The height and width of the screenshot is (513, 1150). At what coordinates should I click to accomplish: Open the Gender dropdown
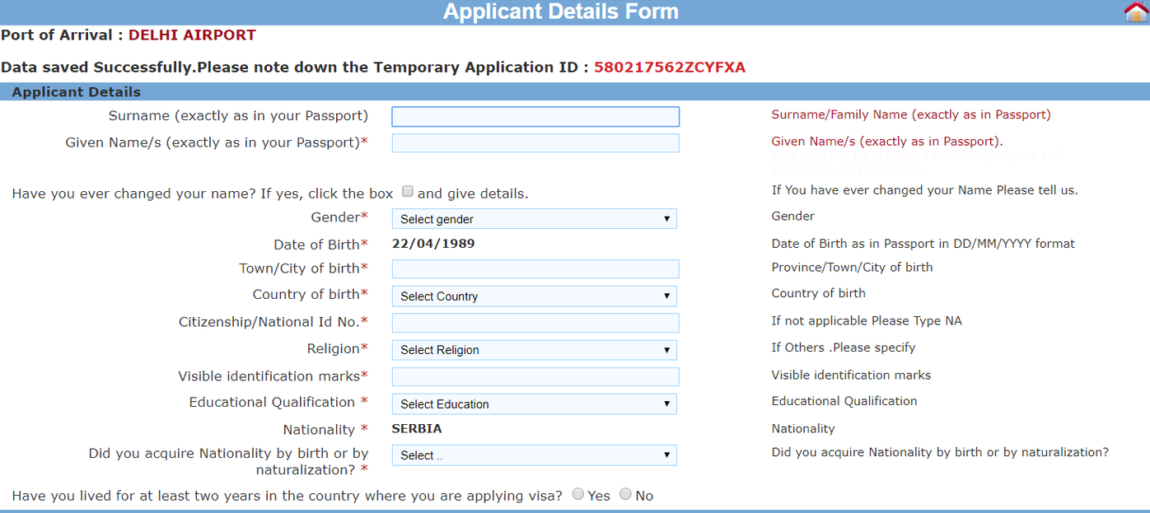(x=534, y=219)
